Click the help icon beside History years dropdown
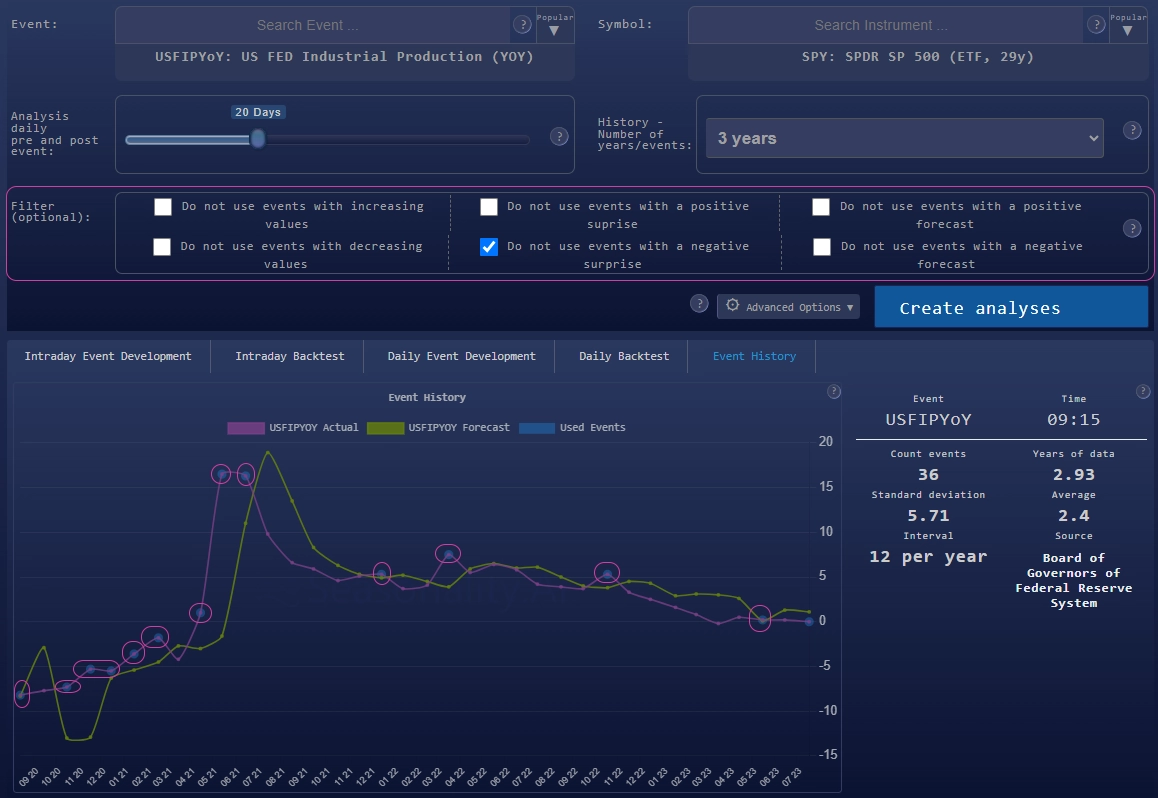This screenshot has width=1158, height=798. tap(1132, 130)
